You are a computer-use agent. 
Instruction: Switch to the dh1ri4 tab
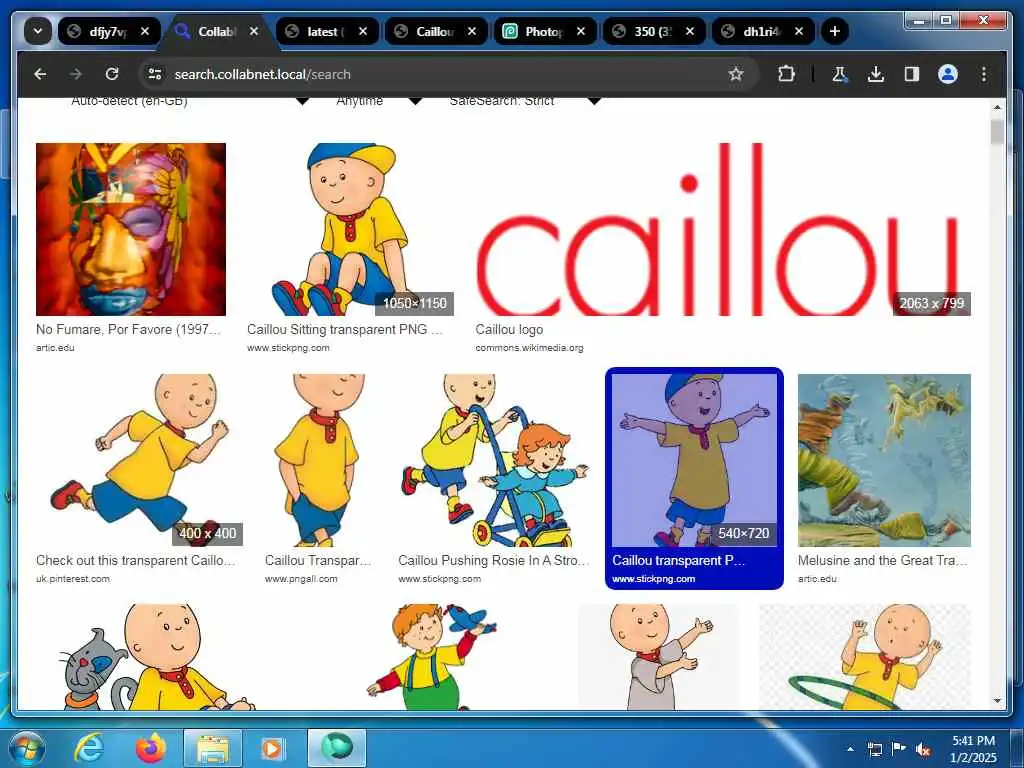point(763,31)
